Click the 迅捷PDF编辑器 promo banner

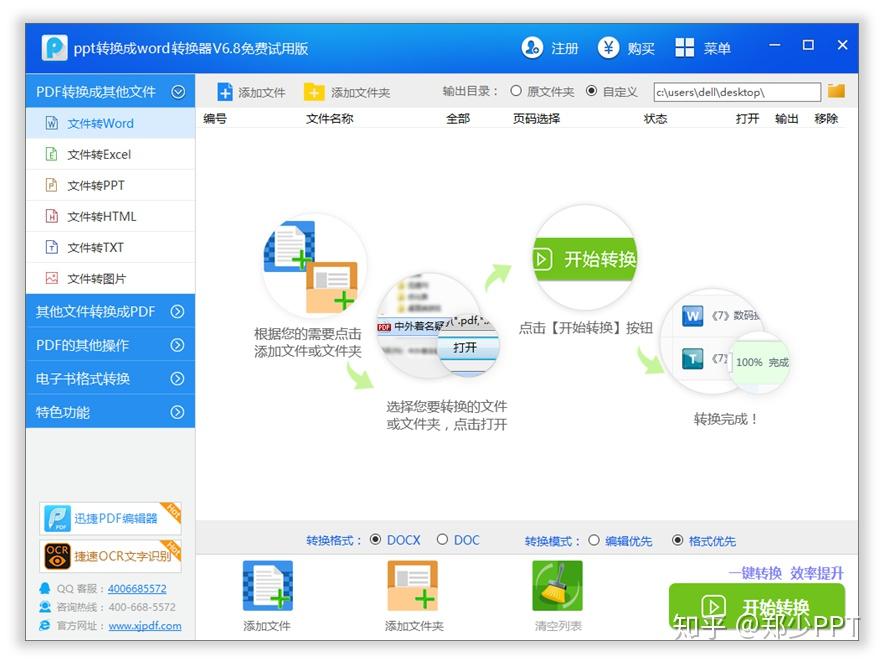click(110, 518)
